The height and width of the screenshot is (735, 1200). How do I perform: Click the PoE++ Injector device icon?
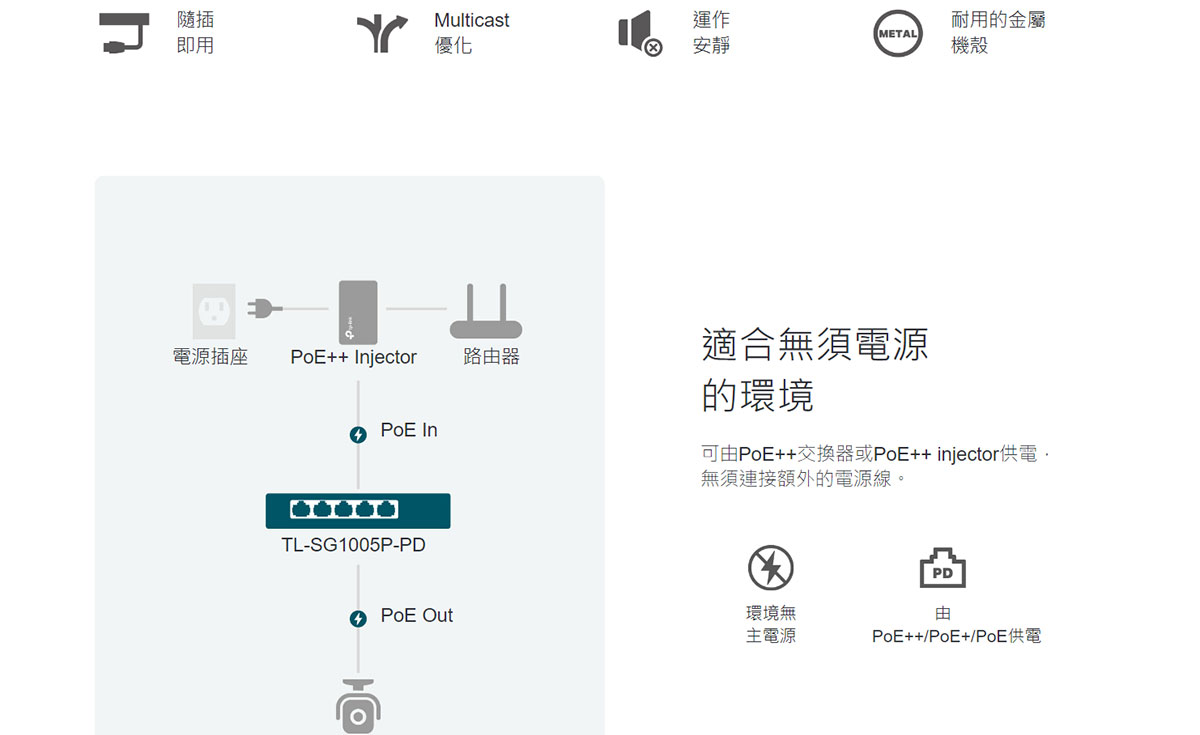coord(357,311)
